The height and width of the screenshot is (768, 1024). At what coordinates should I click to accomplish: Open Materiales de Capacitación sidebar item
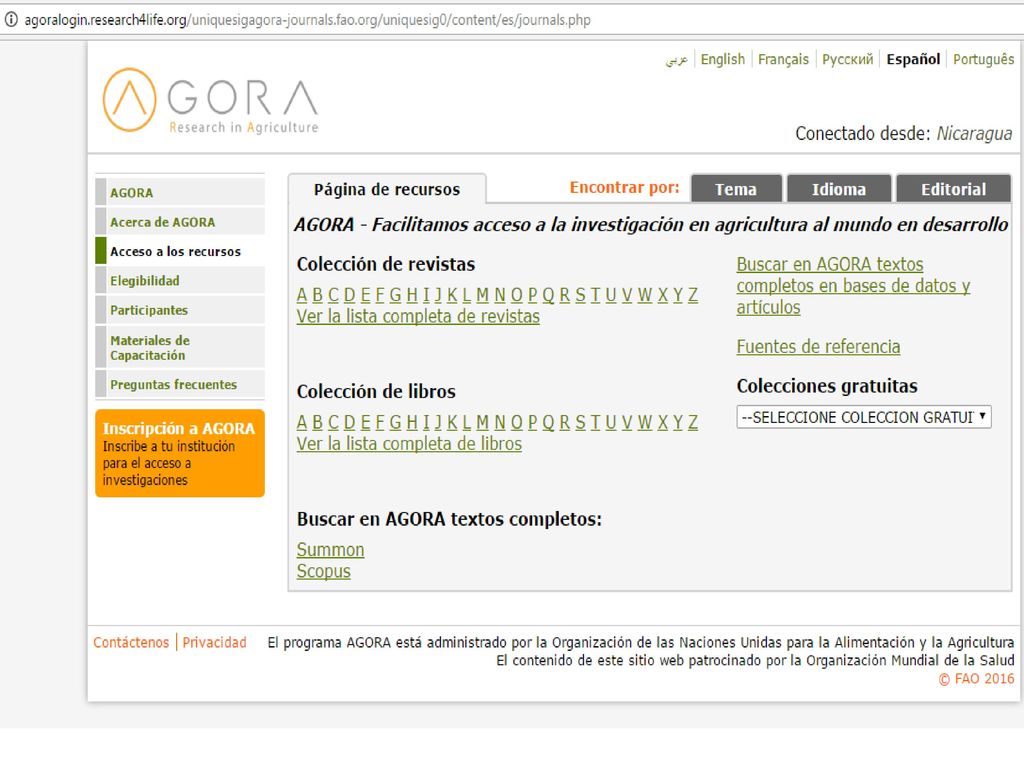180,347
